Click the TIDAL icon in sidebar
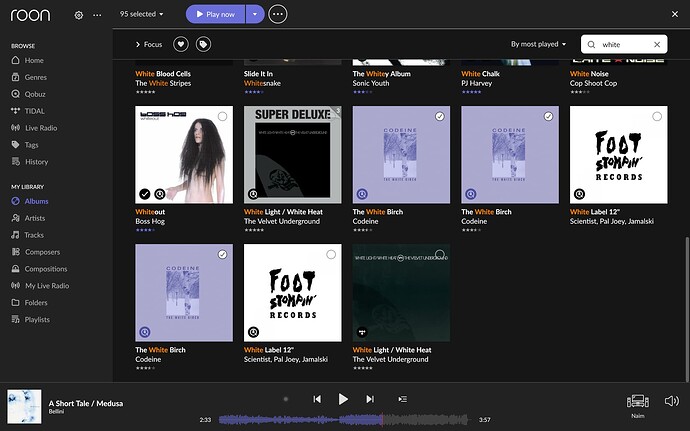The width and height of the screenshot is (690, 431). click(15, 111)
